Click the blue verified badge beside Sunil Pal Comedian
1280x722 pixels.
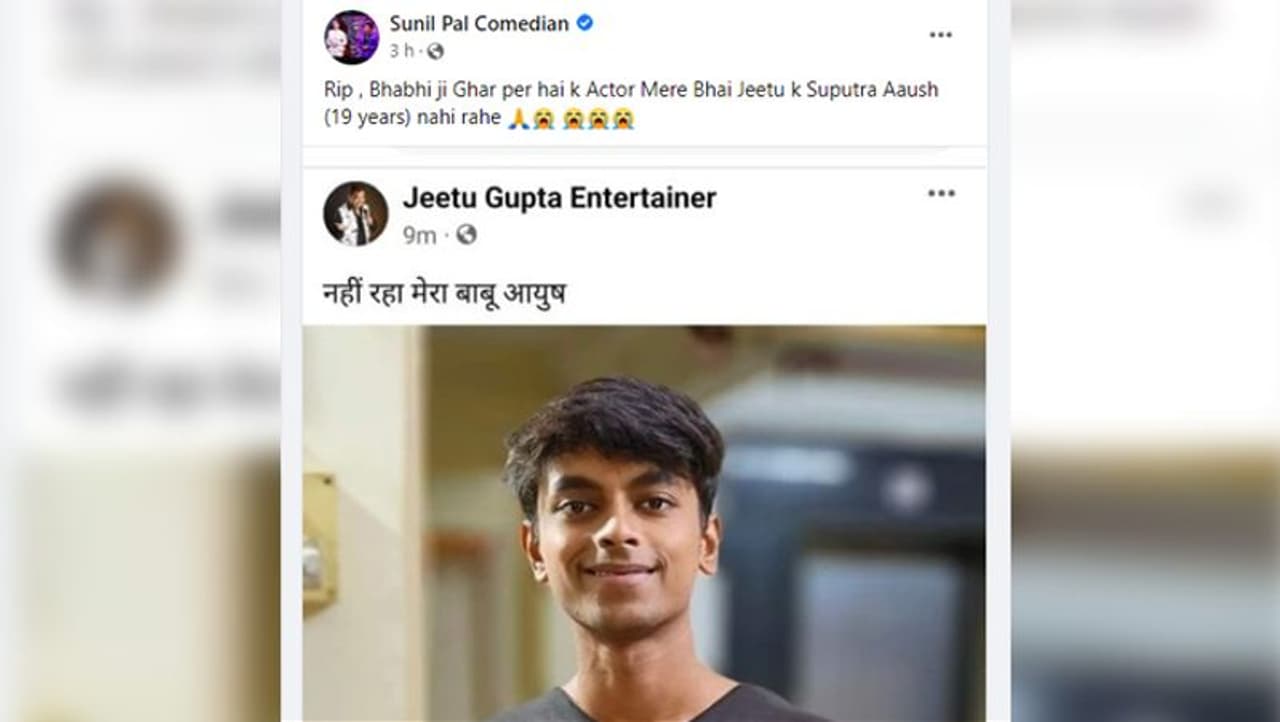585,23
